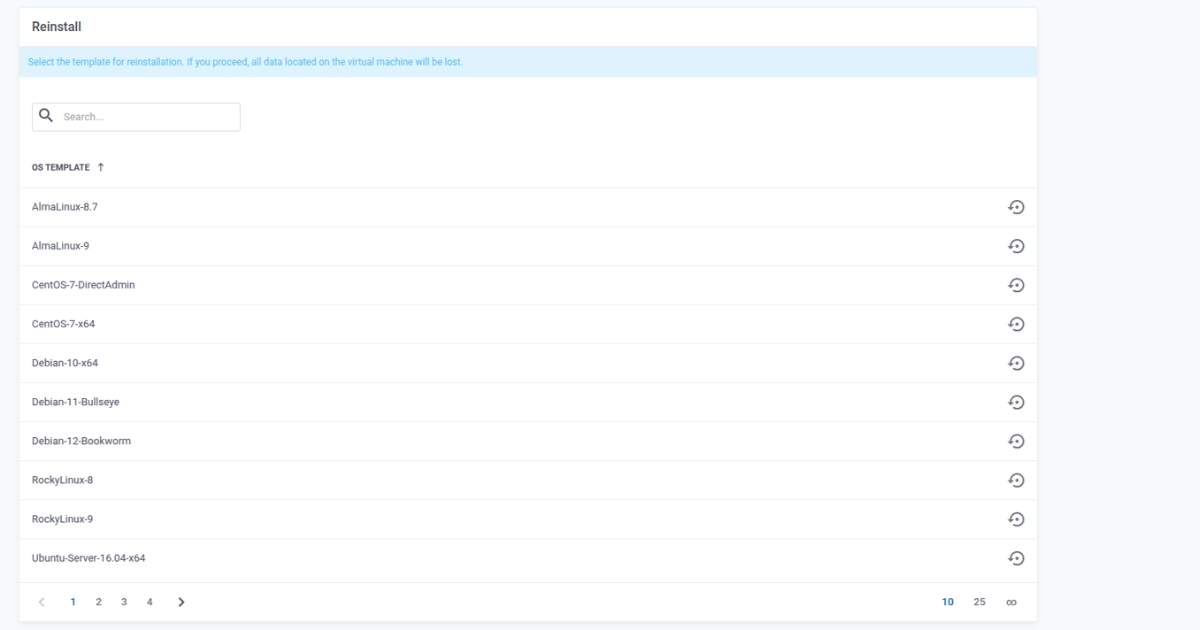Screen dimensions: 1200x630
Task: Click the reinstall icon for RockyLinux-8
Action: [x=1015, y=480]
